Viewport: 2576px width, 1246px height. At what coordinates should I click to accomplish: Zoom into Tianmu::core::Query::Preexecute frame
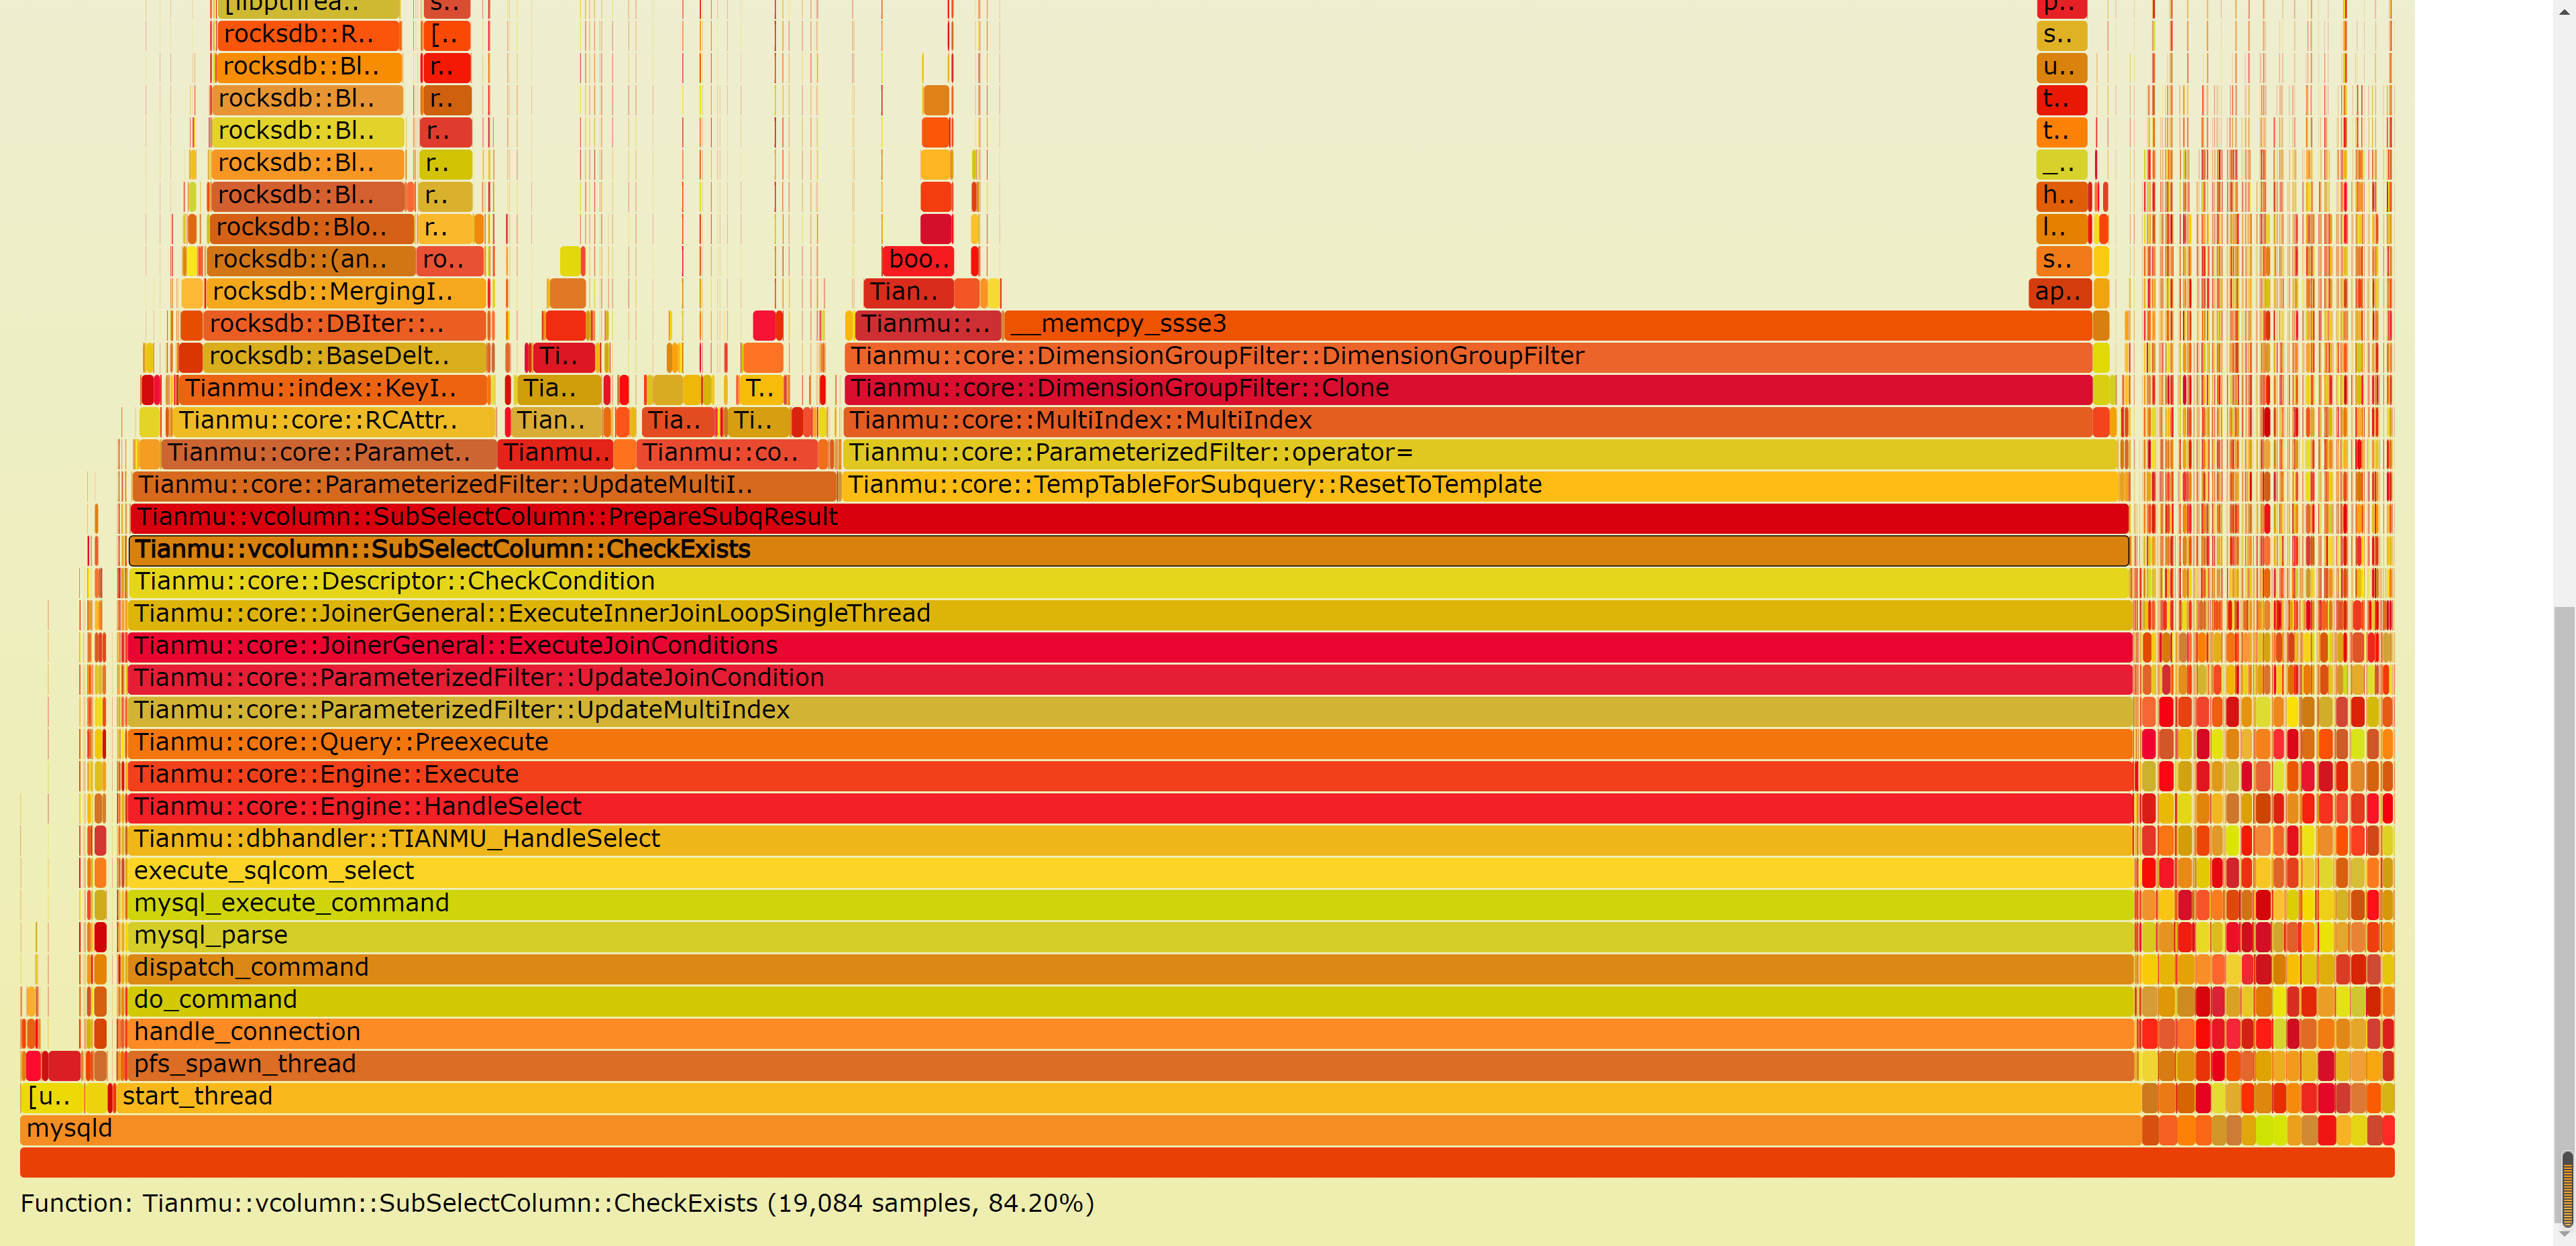point(1131,743)
